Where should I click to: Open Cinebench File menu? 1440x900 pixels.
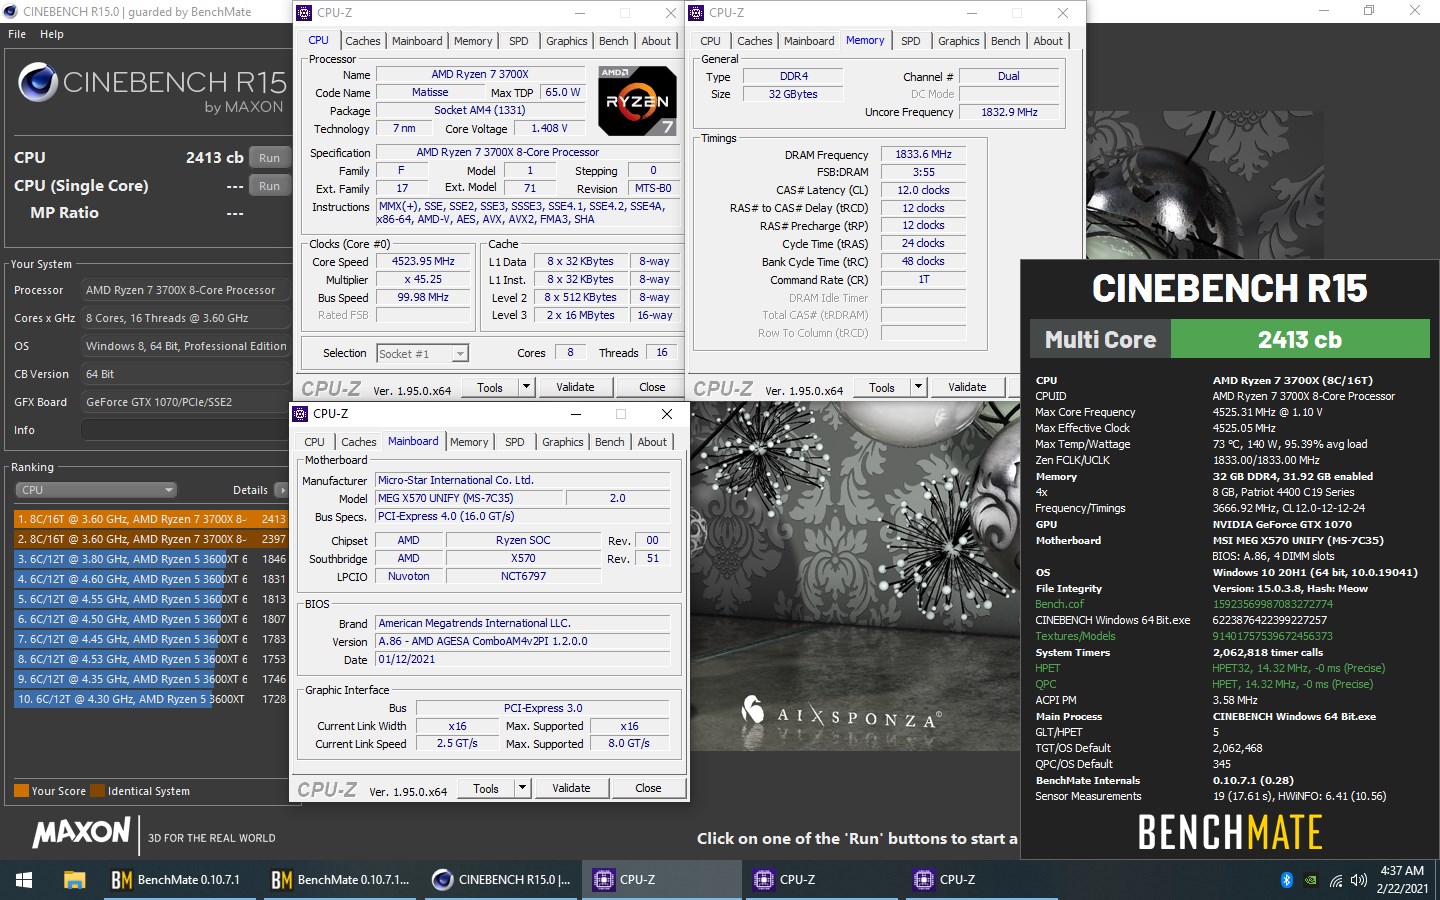[x=17, y=34]
